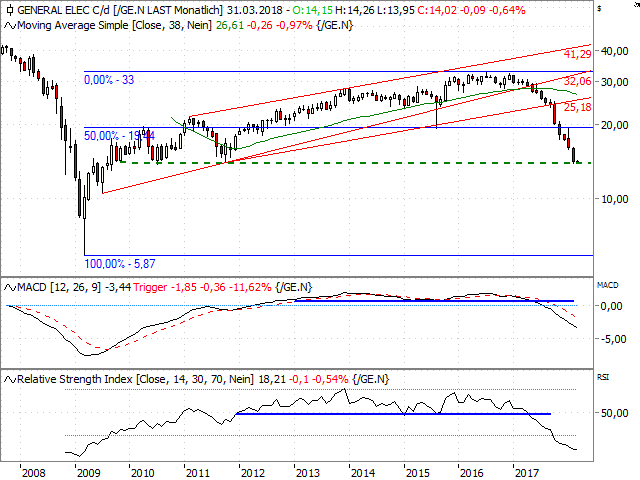Click the 50,00 RSI axis label
Viewport: 640px width, 480px height.
tap(614, 413)
